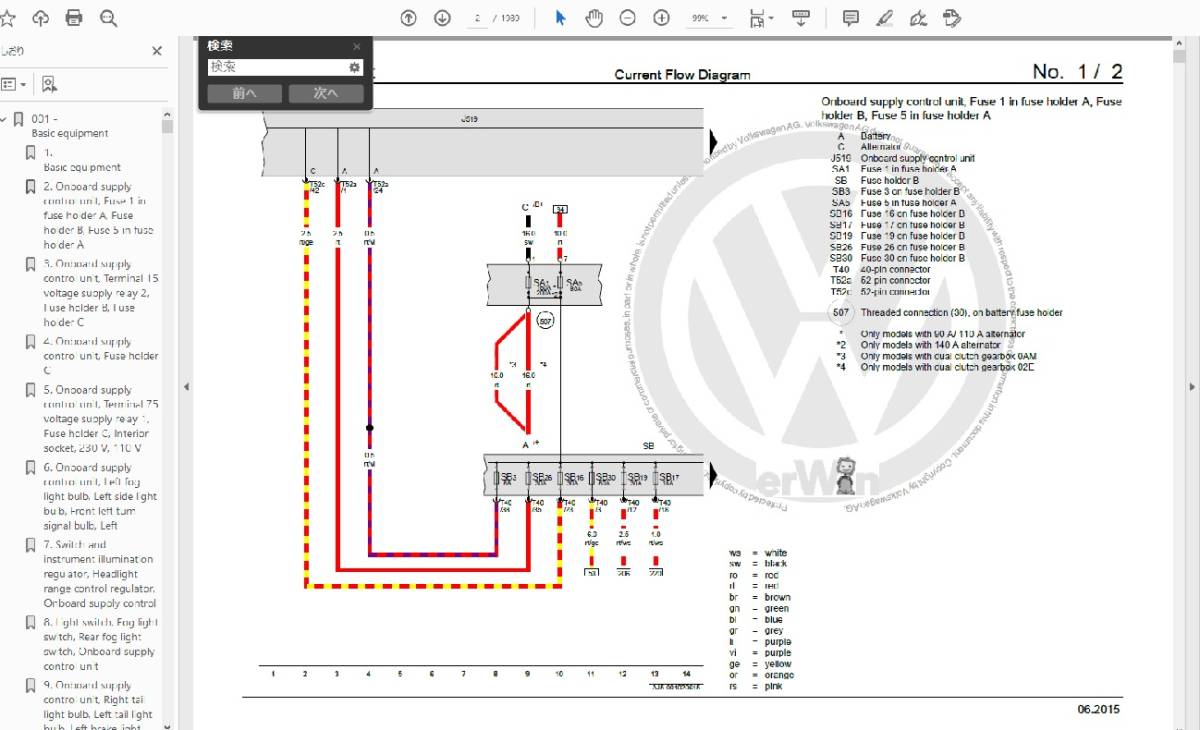Viewport: 1200px width, 730px height.
Task: Click the 前へ previous result button
Action: (244, 93)
